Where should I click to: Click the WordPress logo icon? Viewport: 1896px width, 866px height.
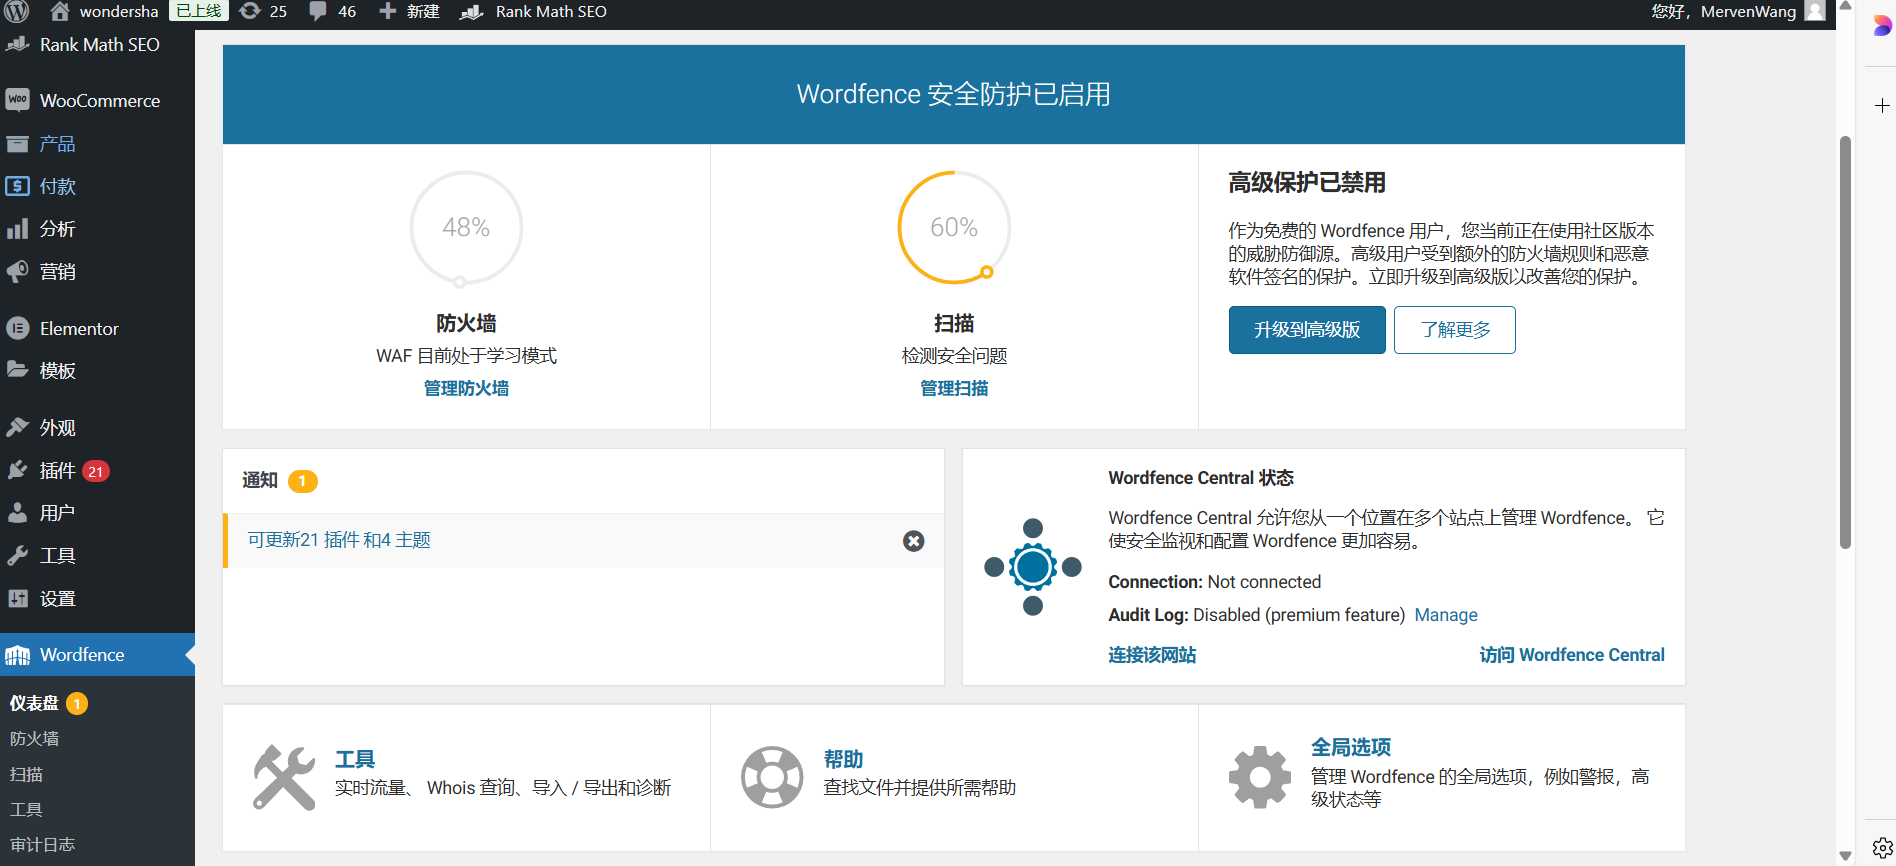18,11
